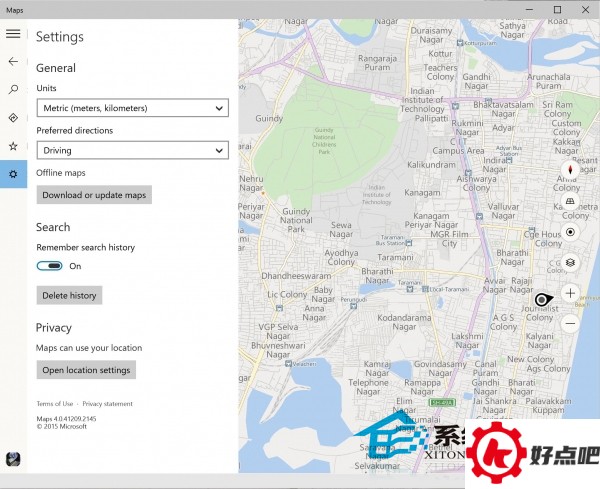Minimize the Maps window
Screen dimensions: 600x489
[530, 10]
